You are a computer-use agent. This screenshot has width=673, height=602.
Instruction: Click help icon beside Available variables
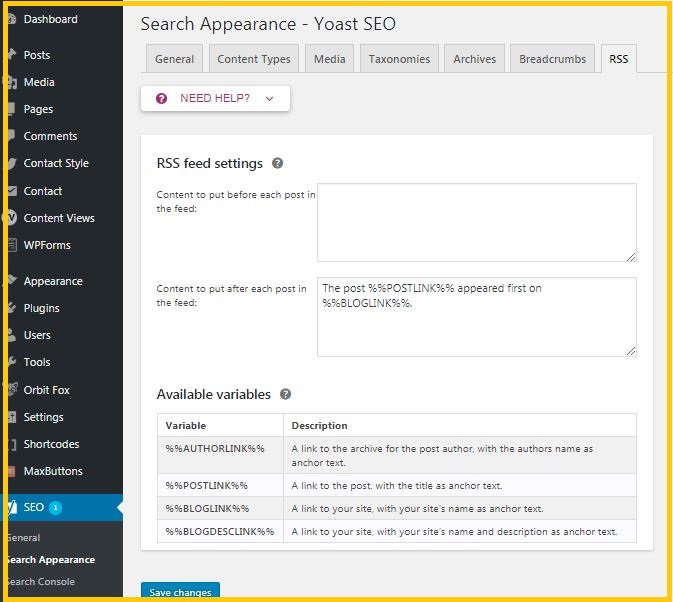285,394
